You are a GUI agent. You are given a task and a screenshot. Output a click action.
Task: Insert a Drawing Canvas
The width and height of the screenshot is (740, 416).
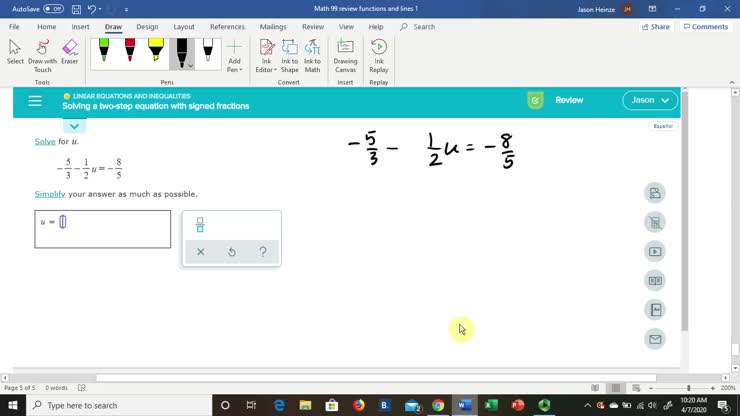pyautogui.click(x=345, y=56)
